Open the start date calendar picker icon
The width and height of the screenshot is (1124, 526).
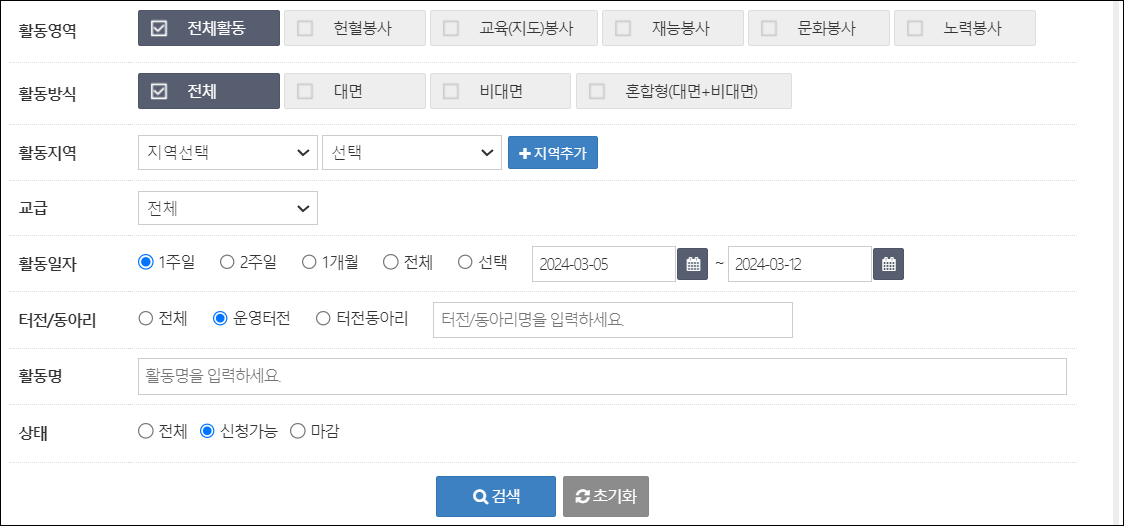point(692,264)
